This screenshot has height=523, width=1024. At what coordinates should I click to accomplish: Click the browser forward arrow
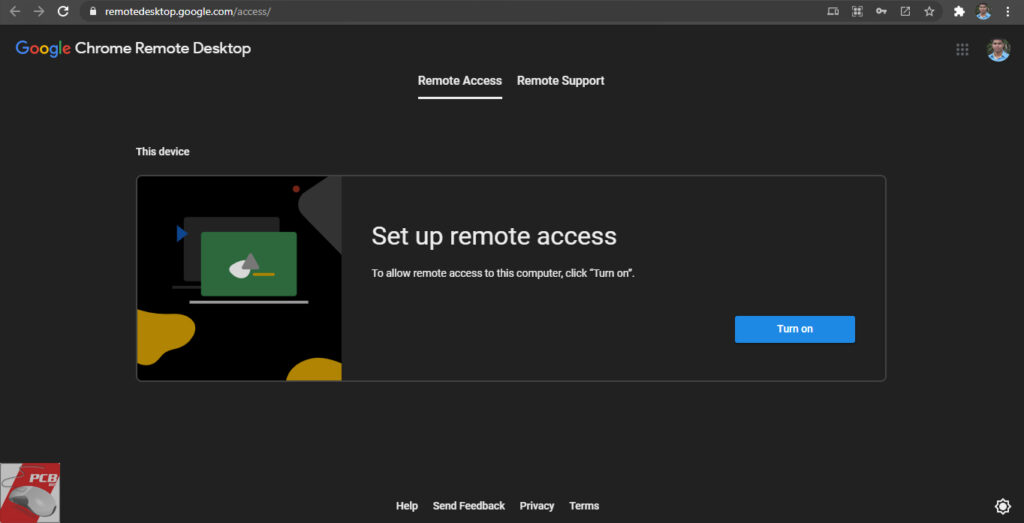pos(38,11)
